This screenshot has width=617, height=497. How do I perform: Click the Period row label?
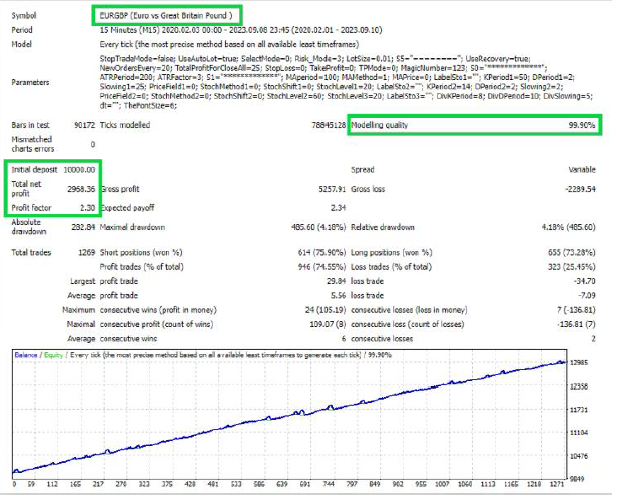point(23,29)
